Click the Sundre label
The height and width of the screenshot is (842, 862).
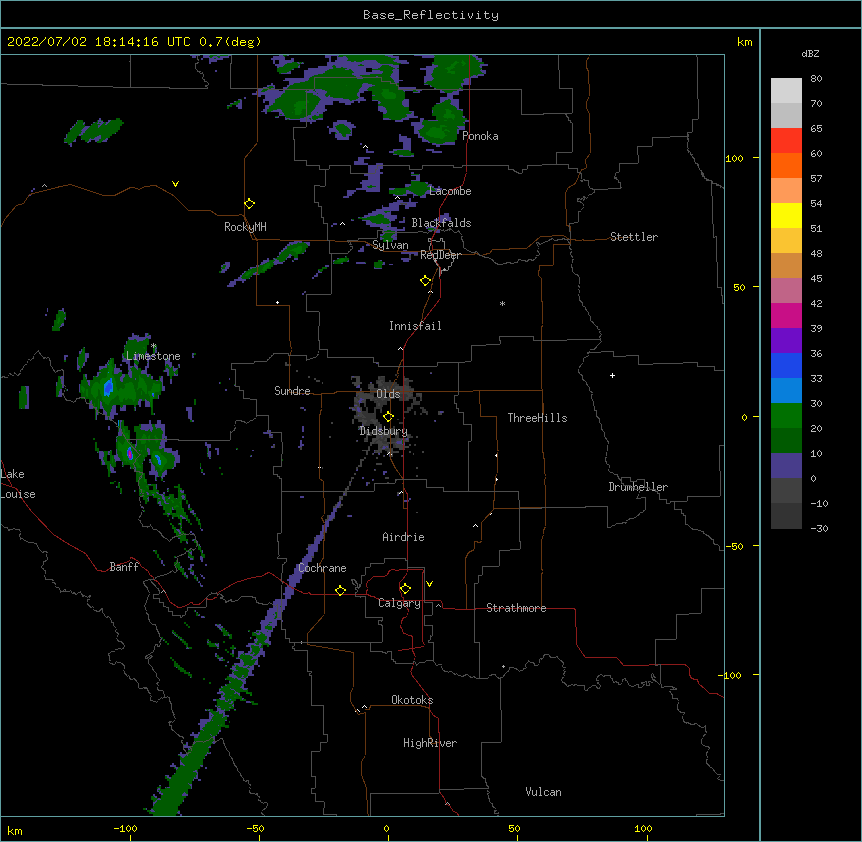pyautogui.click(x=292, y=391)
